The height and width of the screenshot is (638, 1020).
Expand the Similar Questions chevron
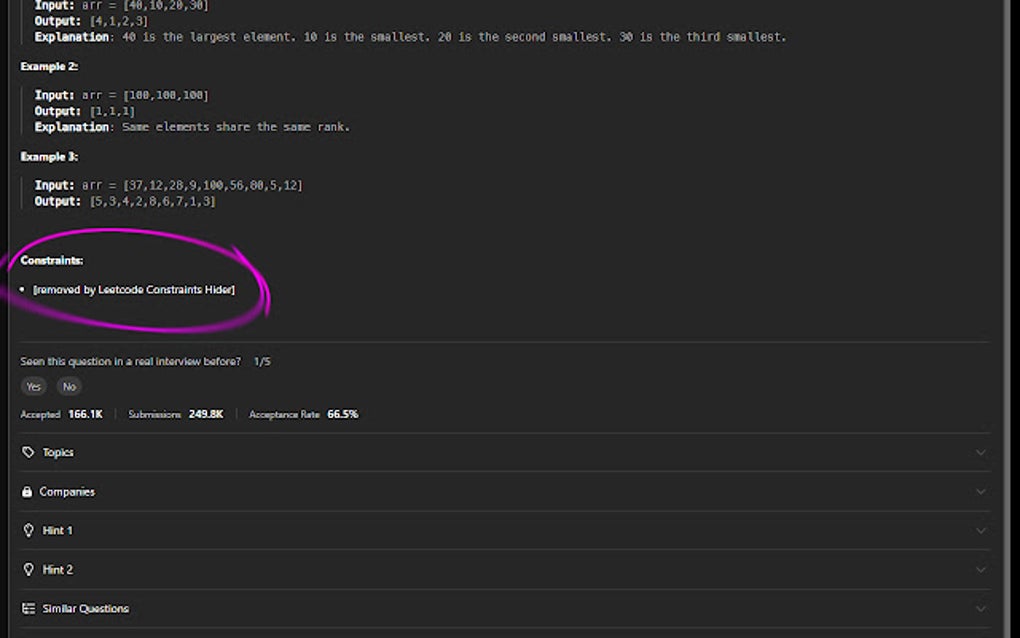point(981,608)
